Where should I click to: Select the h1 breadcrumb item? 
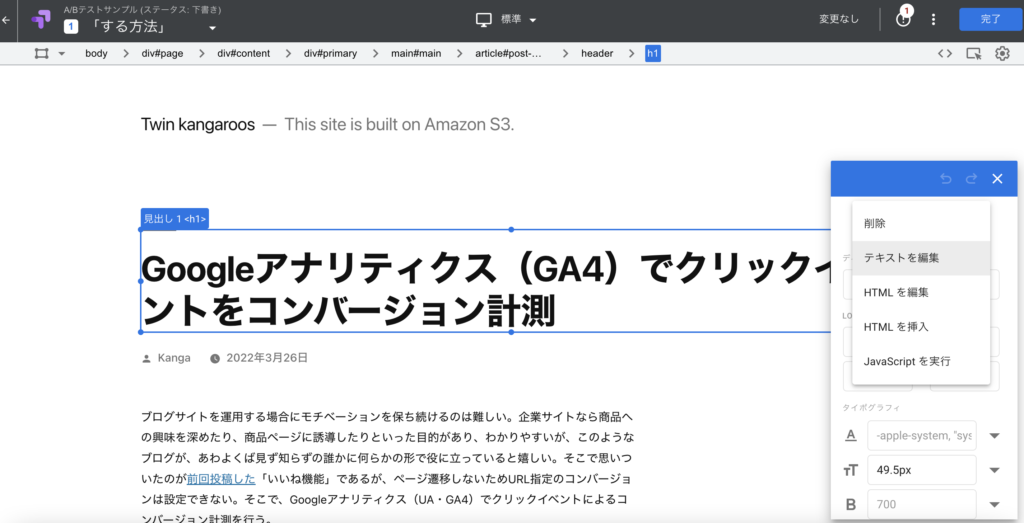click(x=653, y=54)
